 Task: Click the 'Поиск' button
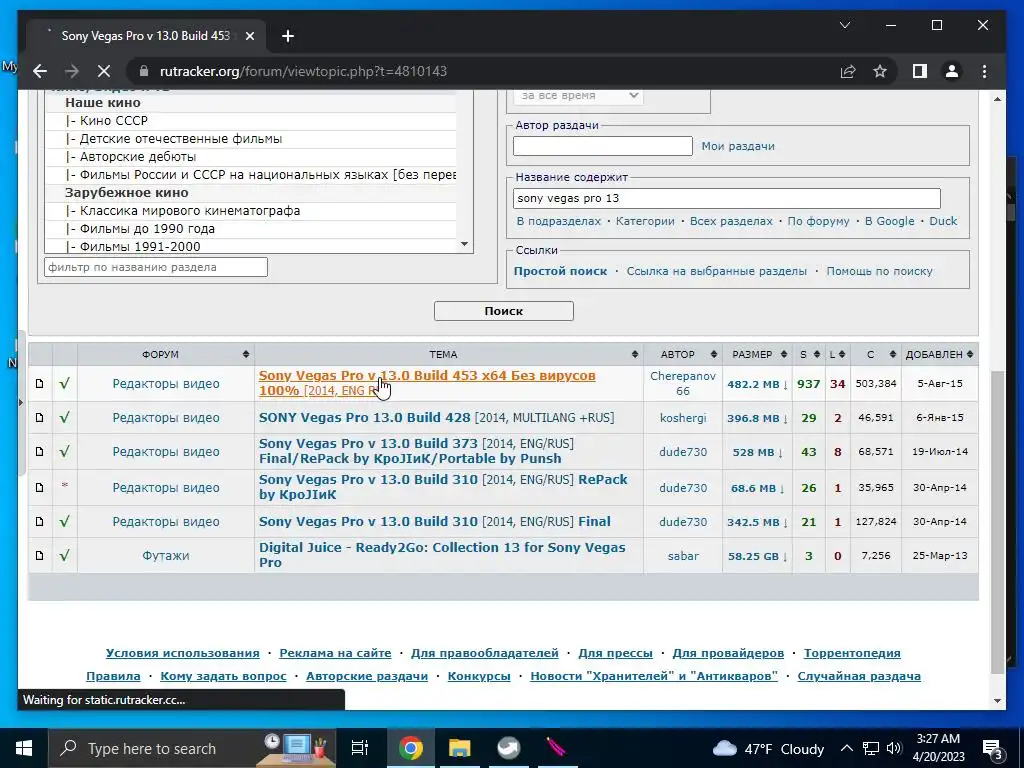pyautogui.click(x=504, y=311)
